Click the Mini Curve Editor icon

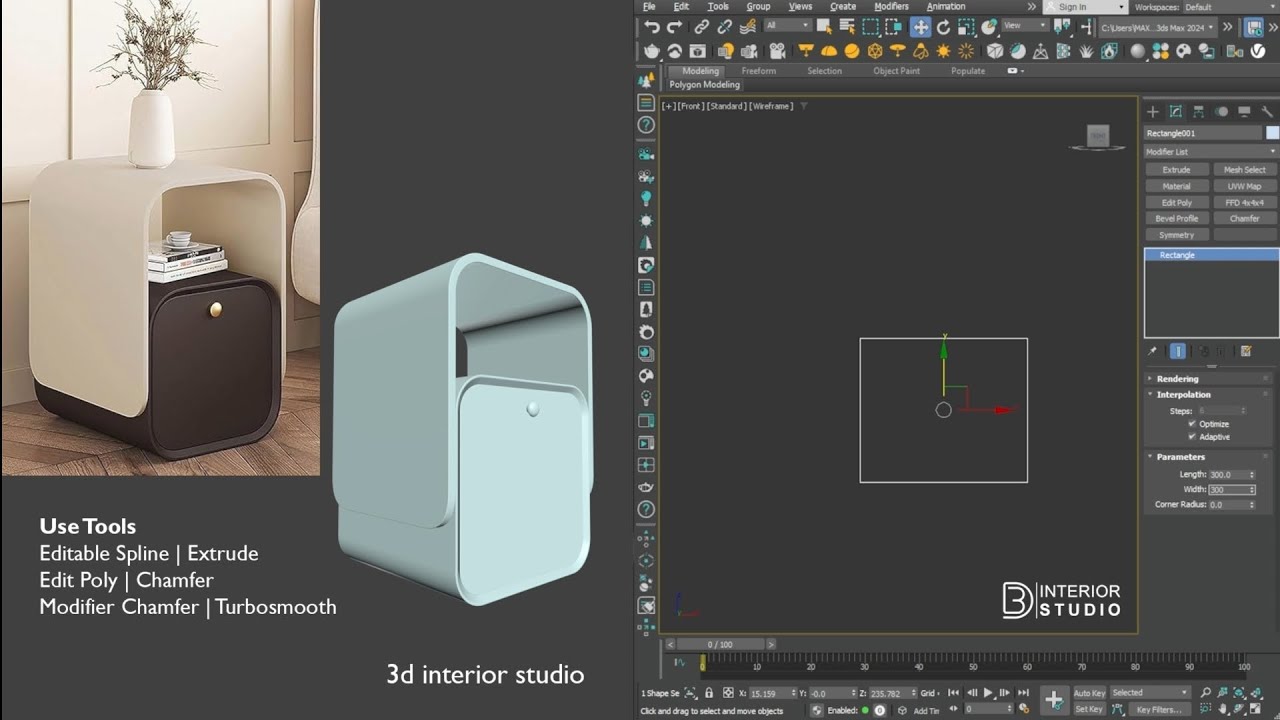click(x=679, y=661)
